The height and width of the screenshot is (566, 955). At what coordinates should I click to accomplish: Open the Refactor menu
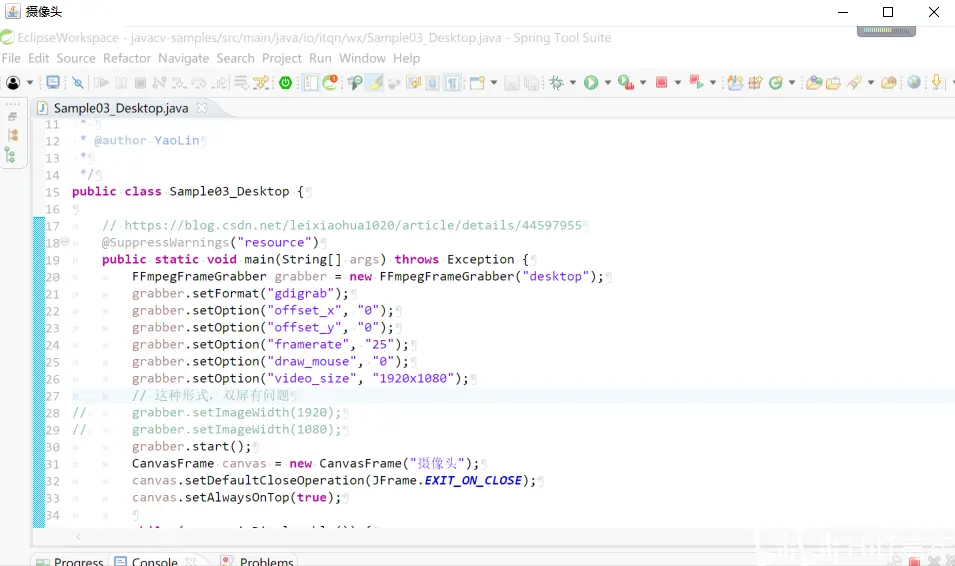[127, 58]
